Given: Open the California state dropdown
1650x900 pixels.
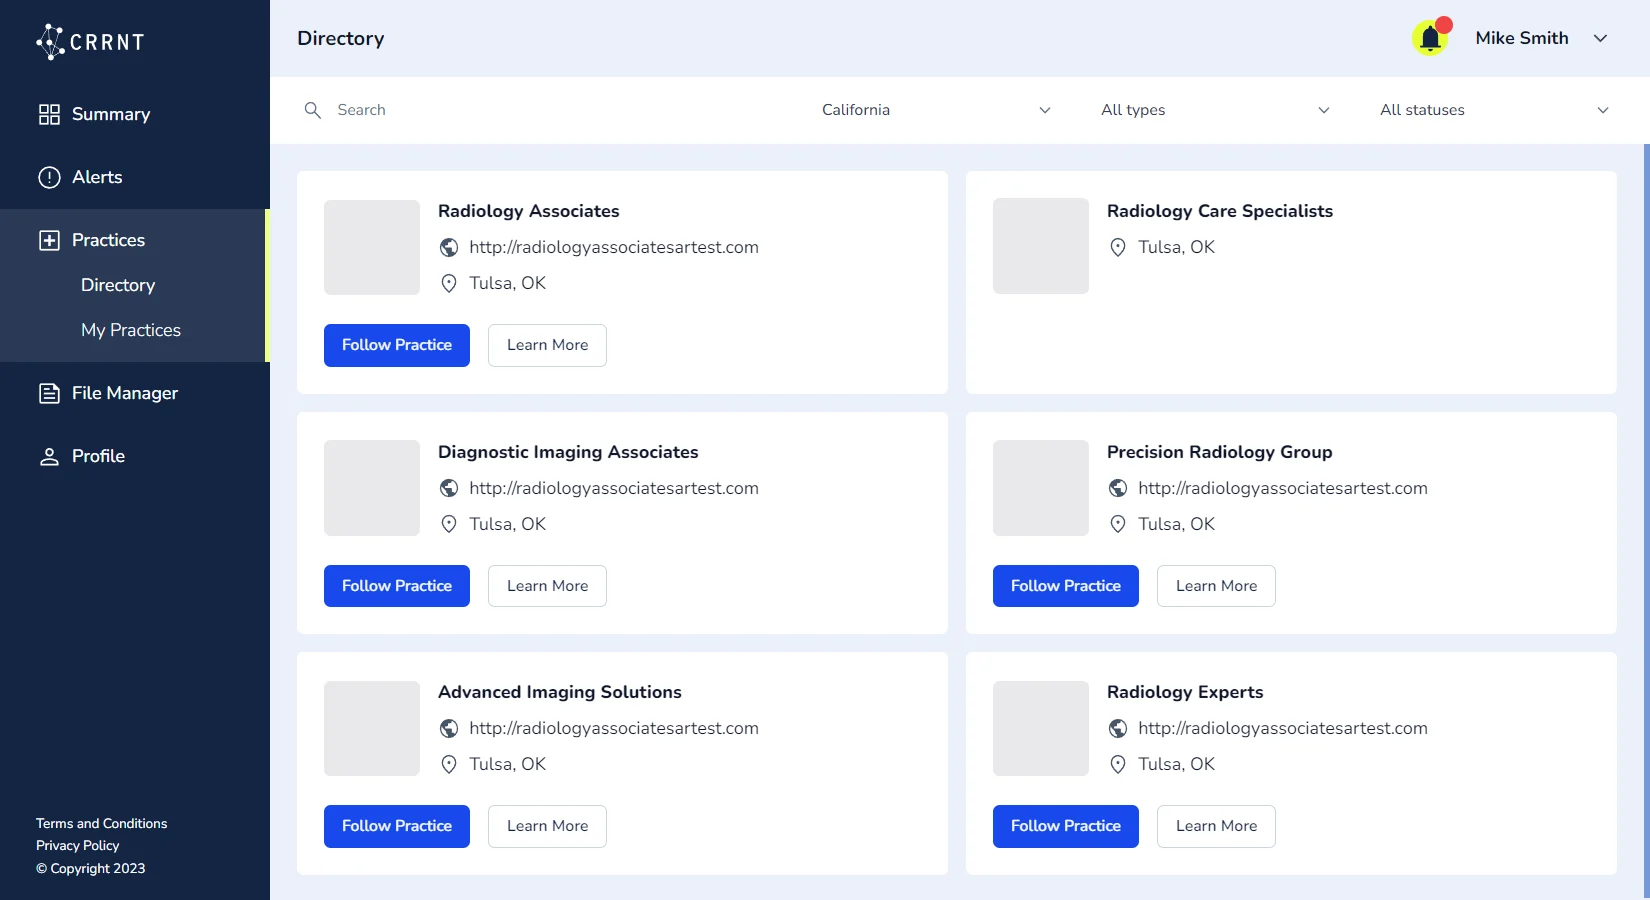Looking at the screenshot, I should 935,110.
